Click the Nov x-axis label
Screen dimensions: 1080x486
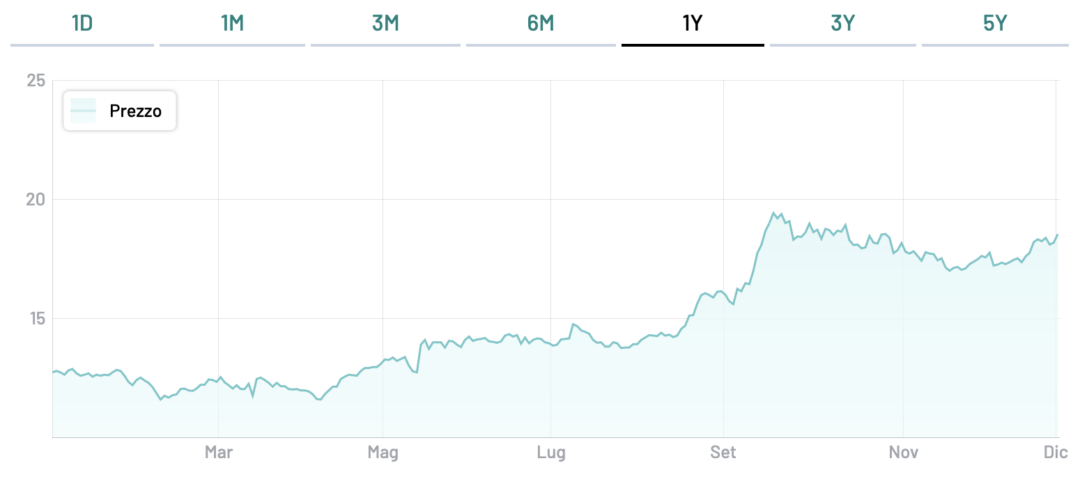(x=903, y=454)
